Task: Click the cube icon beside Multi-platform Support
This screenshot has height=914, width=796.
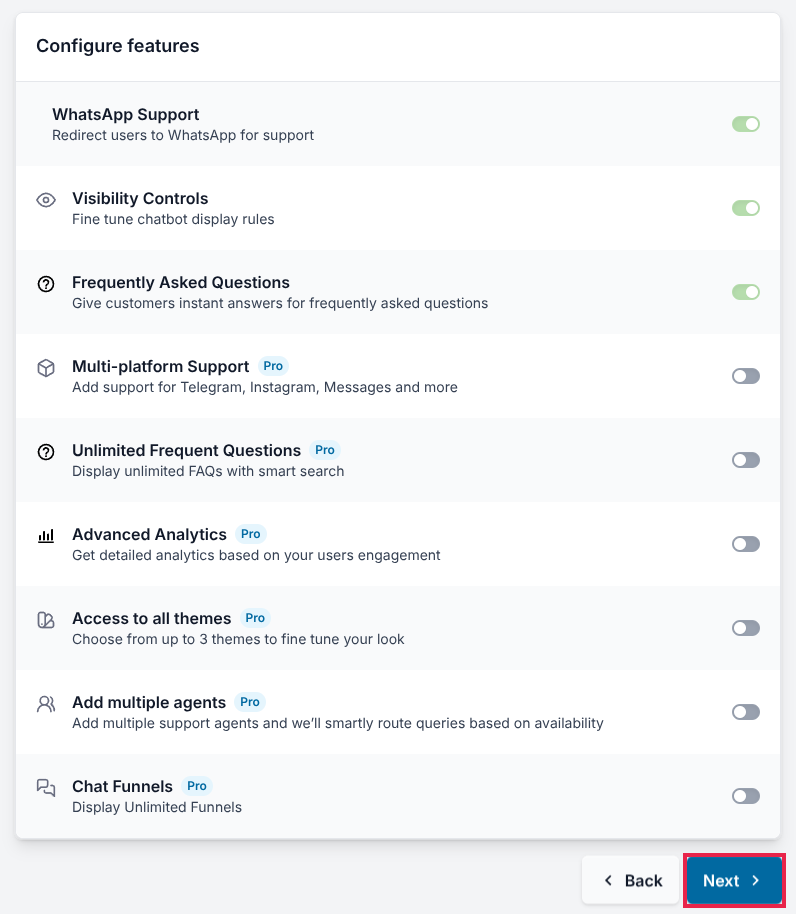Action: click(46, 368)
